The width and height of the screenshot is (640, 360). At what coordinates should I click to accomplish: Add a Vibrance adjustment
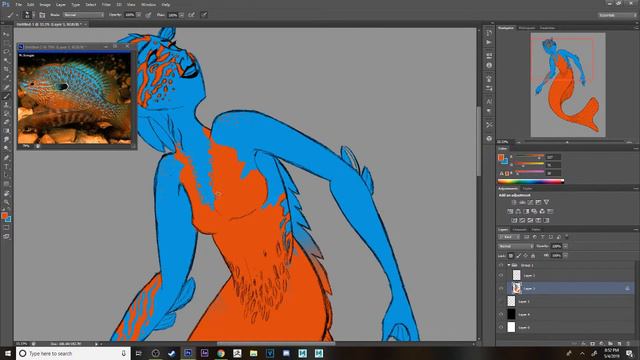coord(547,202)
